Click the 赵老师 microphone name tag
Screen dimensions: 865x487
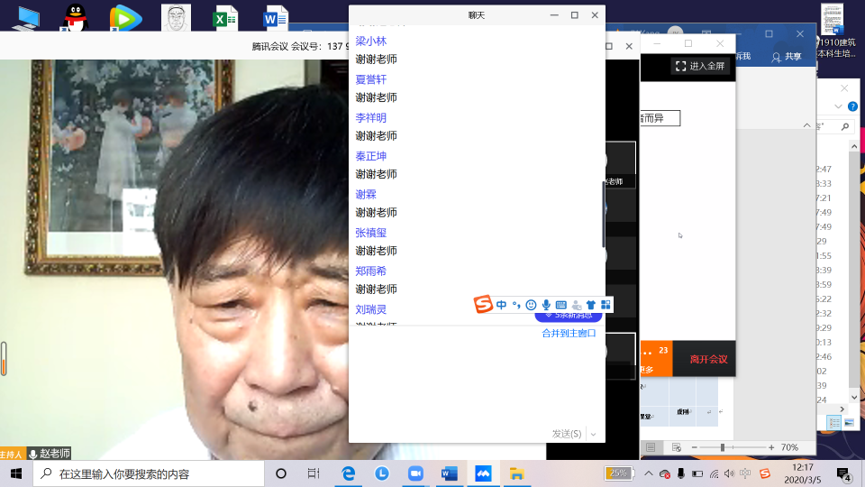49,453
